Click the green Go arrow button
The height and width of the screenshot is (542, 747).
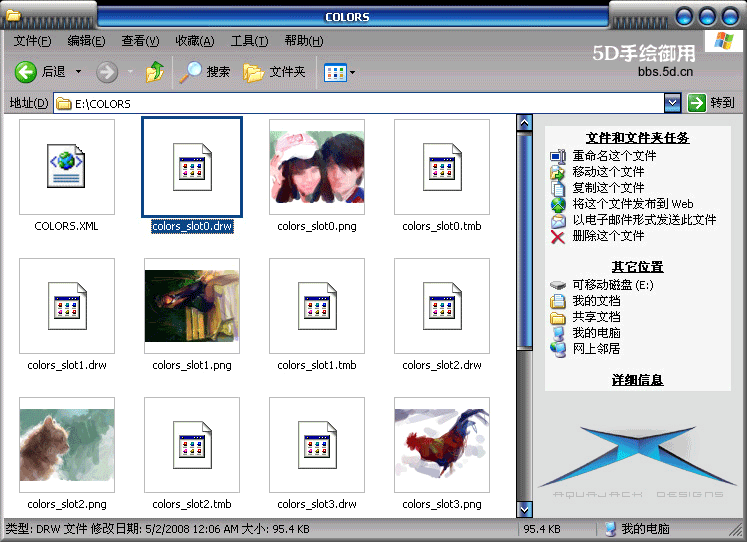(x=697, y=103)
